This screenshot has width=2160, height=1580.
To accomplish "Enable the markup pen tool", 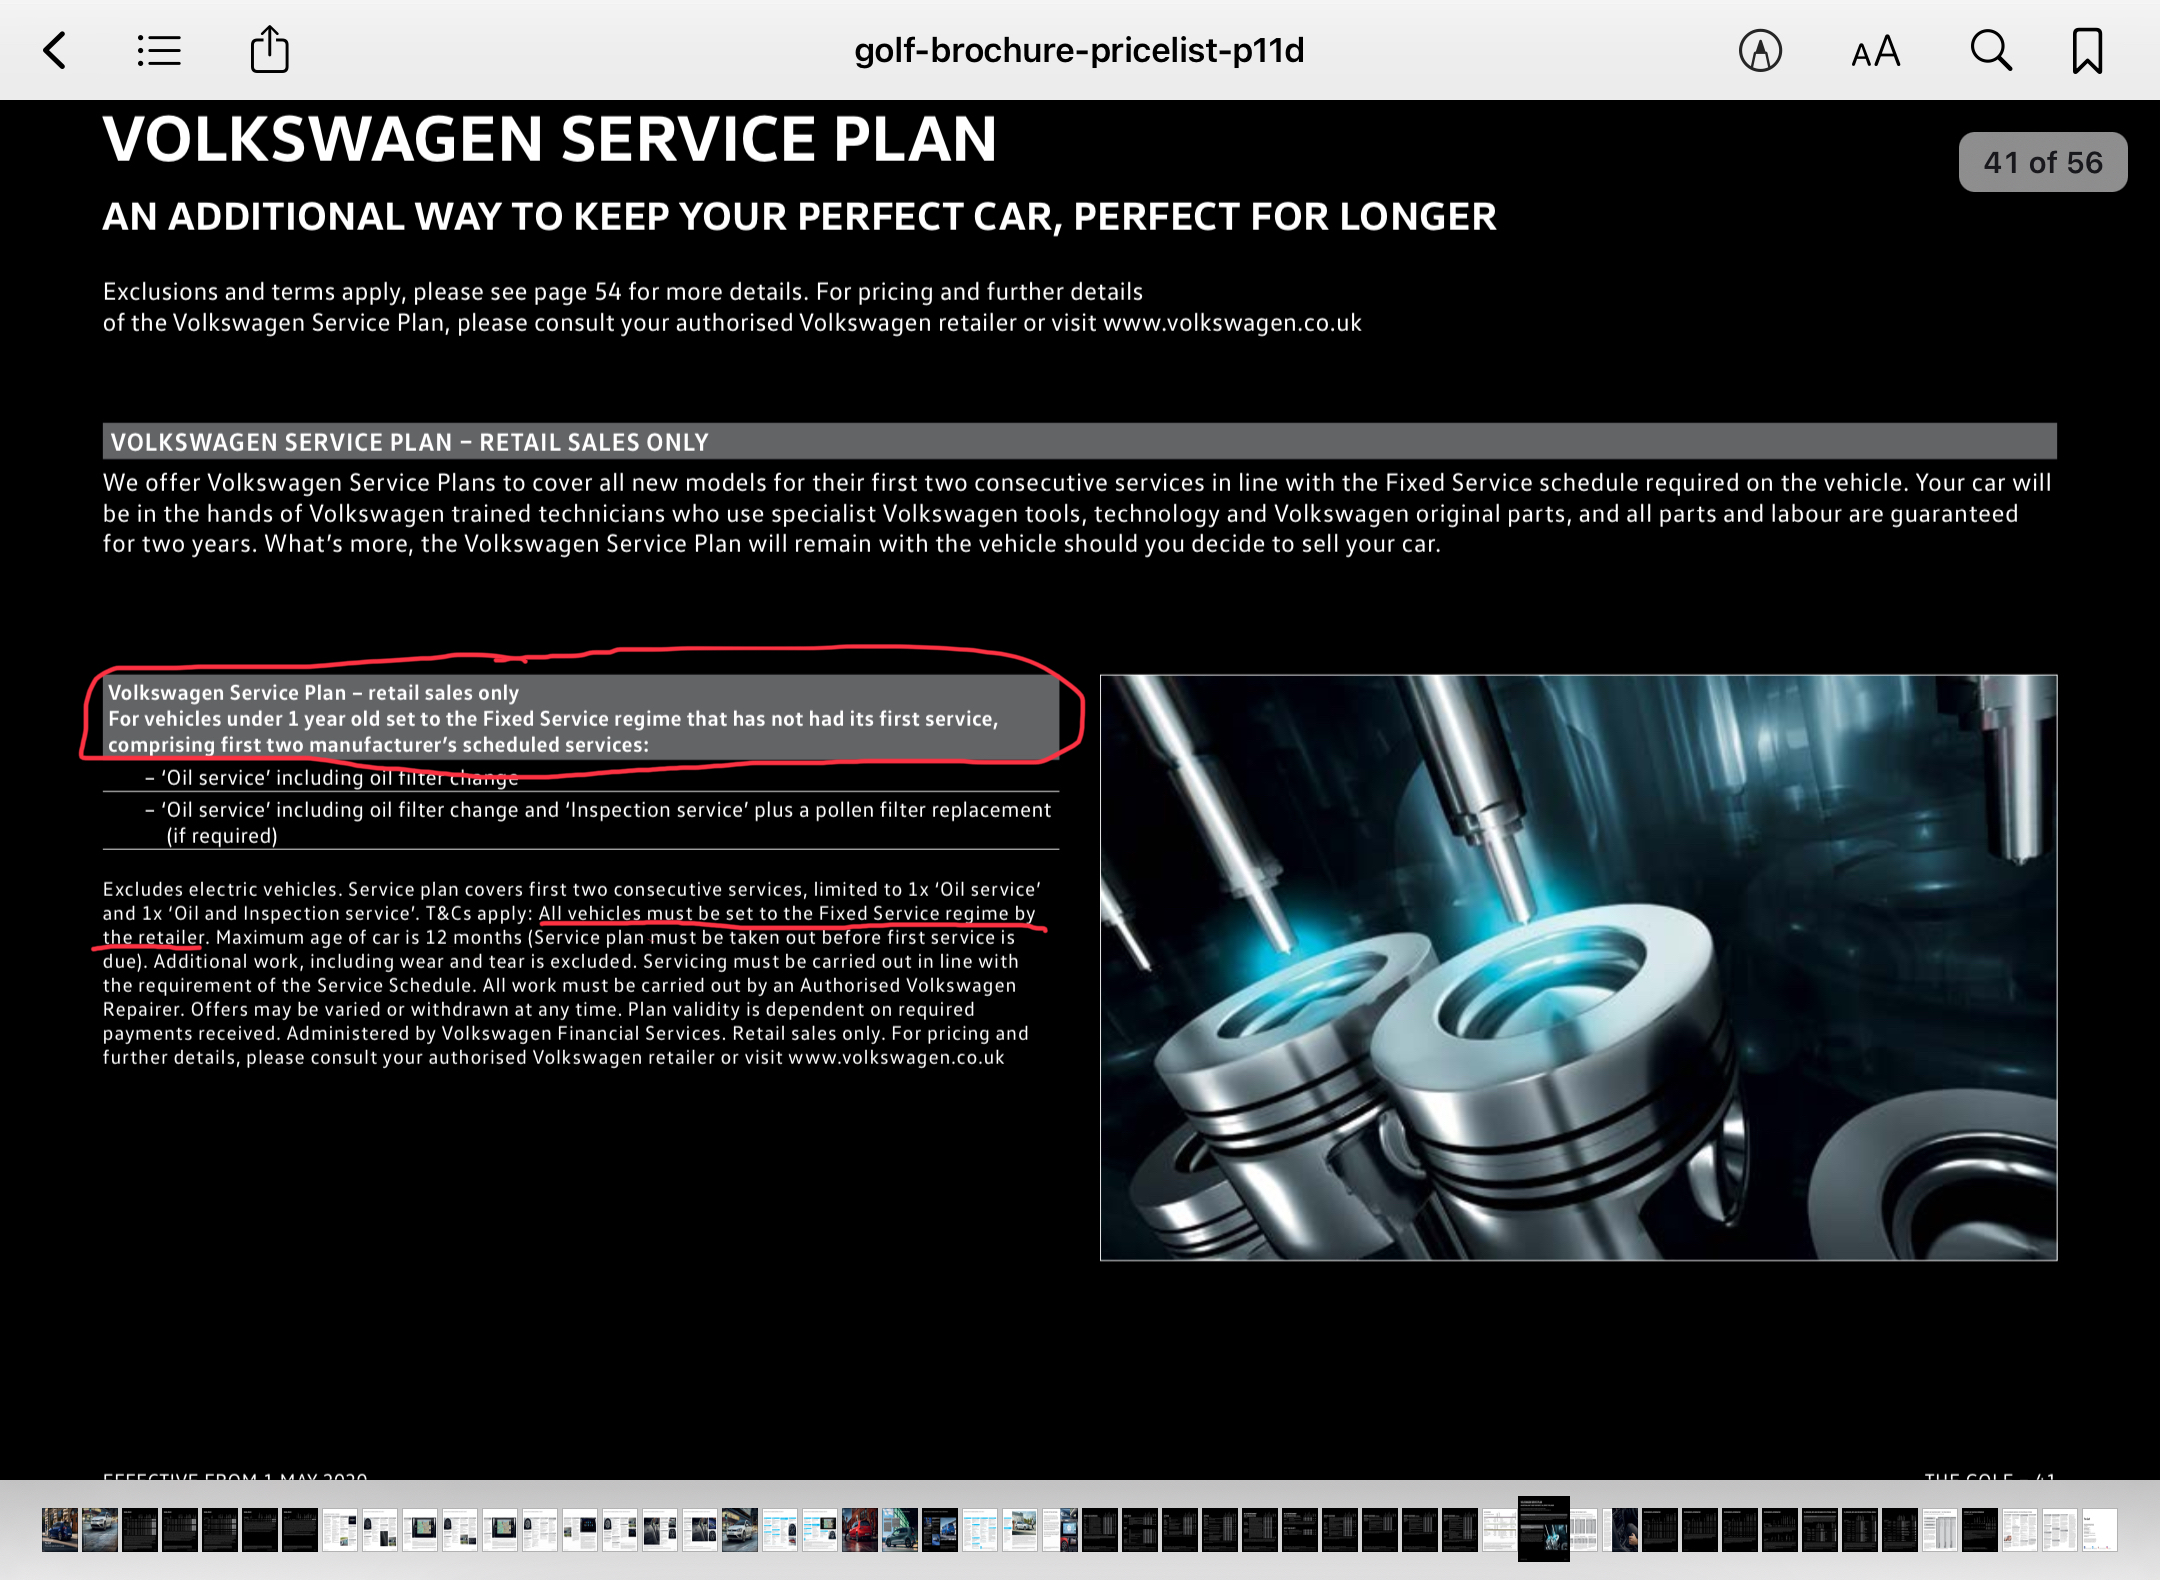I will click(1760, 50).
